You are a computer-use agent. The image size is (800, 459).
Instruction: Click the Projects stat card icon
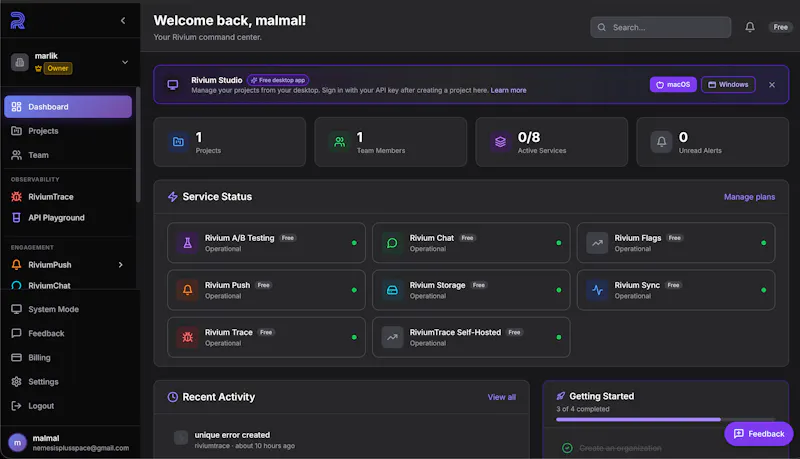click(178, 142)
